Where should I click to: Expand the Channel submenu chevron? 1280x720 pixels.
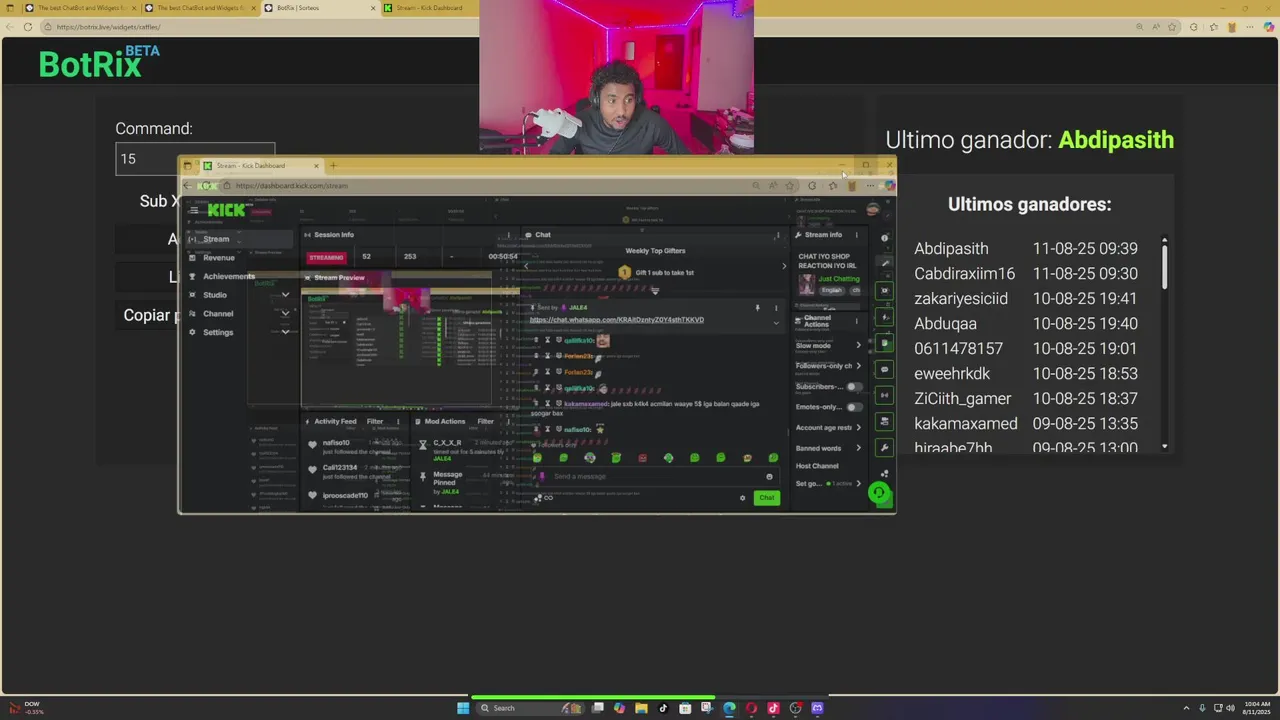pyautogui.click(x=285, y=314)
